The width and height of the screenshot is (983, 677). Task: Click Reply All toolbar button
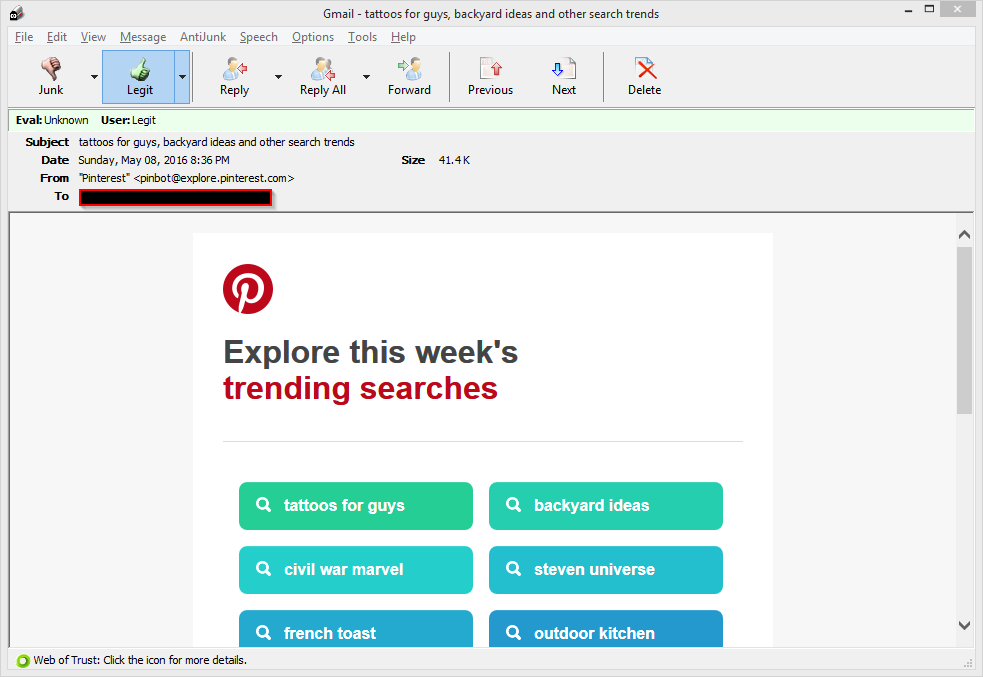(323, 76)
